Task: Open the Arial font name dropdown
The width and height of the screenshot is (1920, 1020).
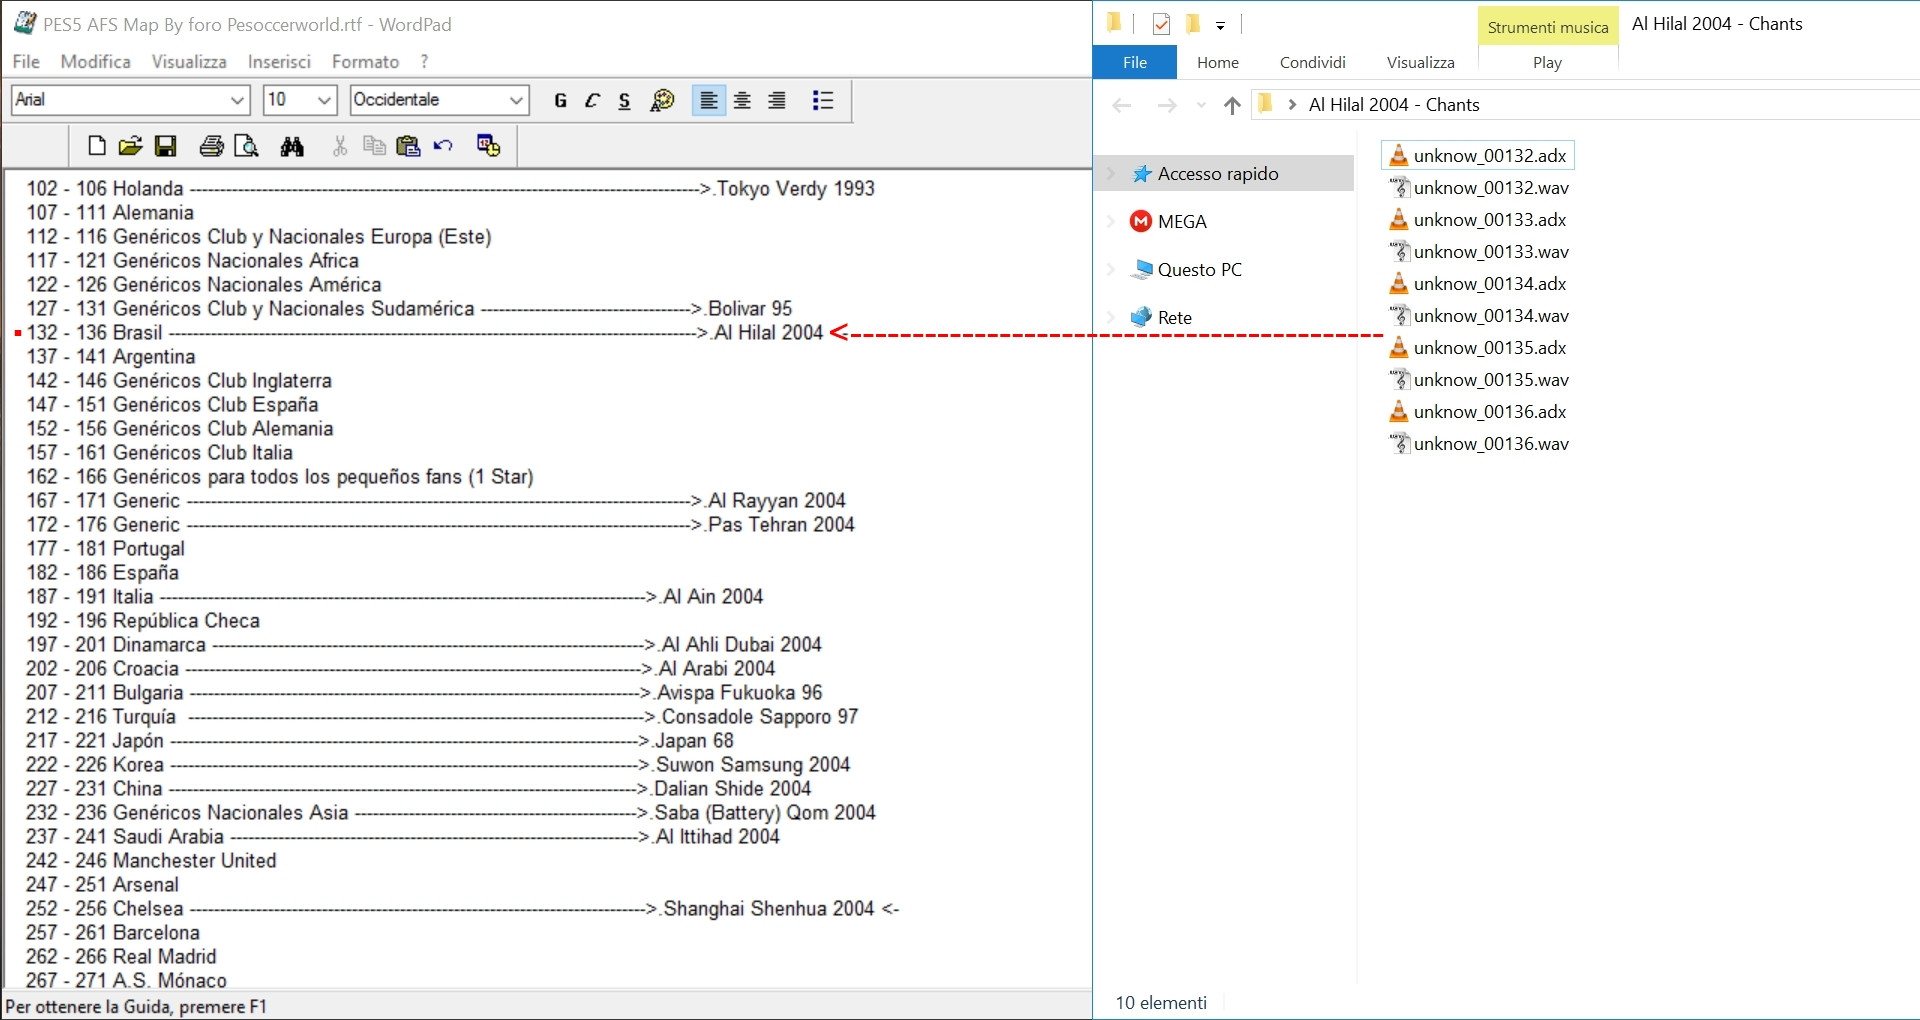Action: pos(237,100)
